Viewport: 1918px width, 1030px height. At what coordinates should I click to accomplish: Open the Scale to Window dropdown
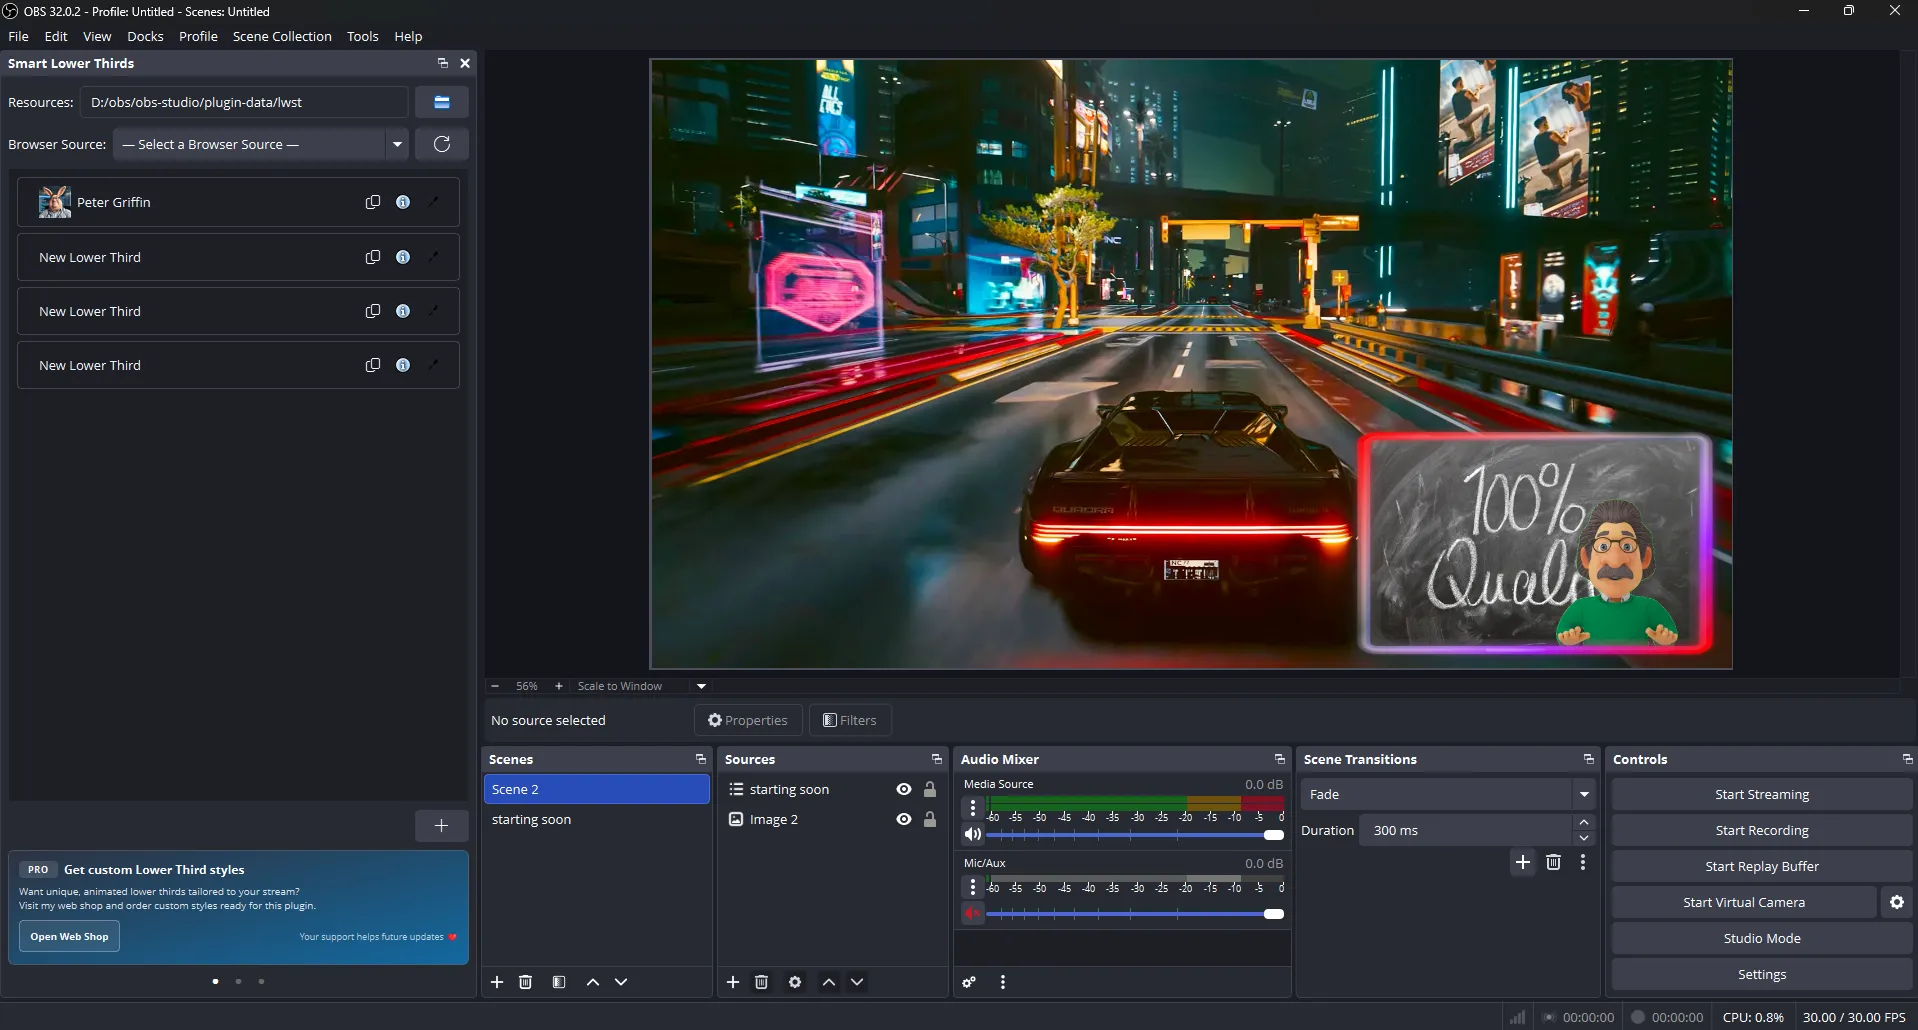tap(641, 686)
